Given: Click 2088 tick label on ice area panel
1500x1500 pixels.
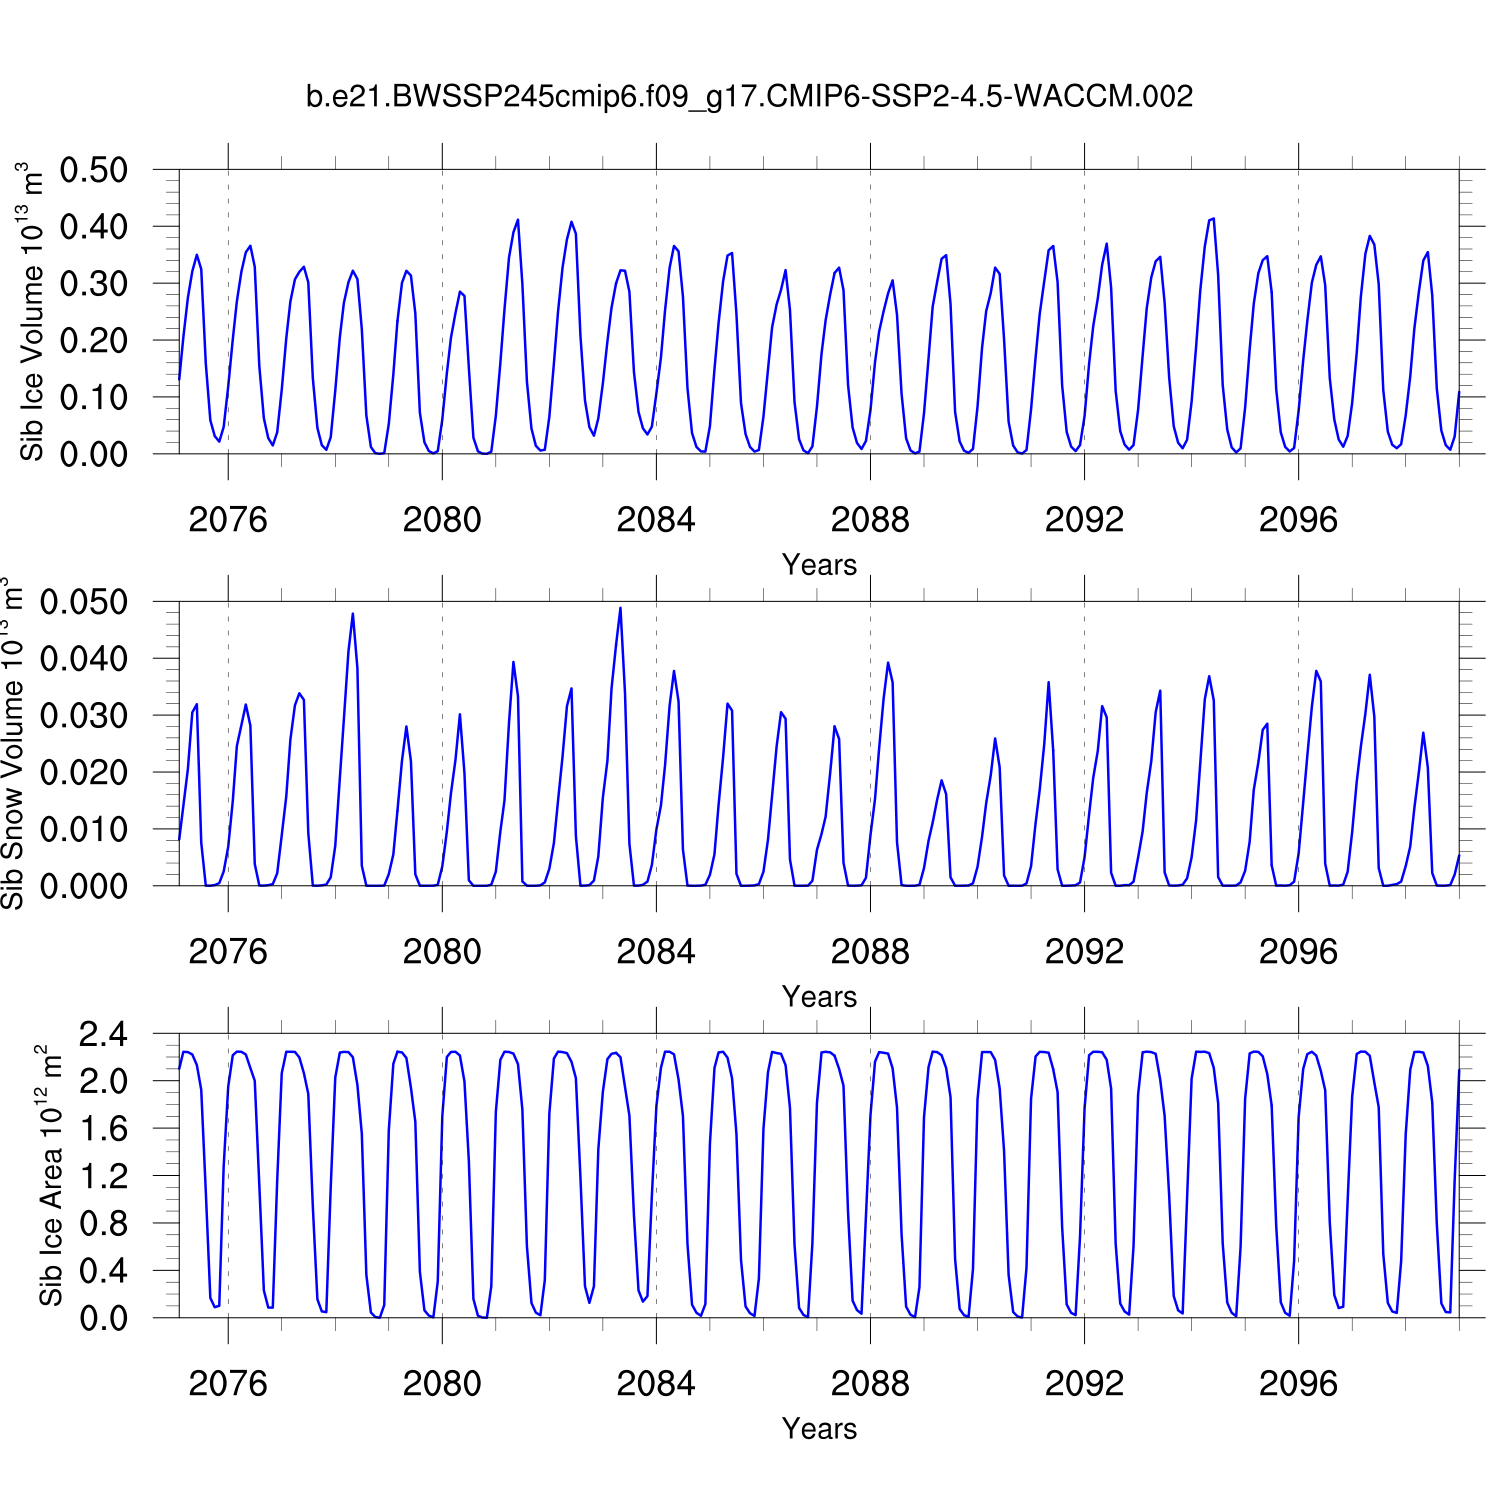Looking at the screenshot, I should [870, 1384].
